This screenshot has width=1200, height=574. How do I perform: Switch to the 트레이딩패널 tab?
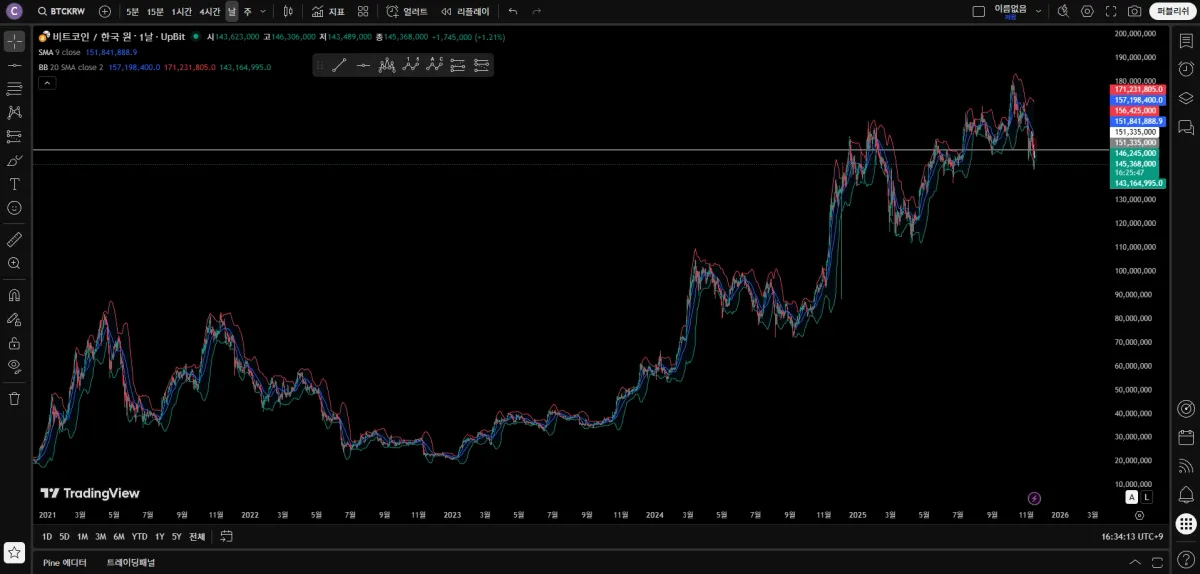(x=131, y=563)
